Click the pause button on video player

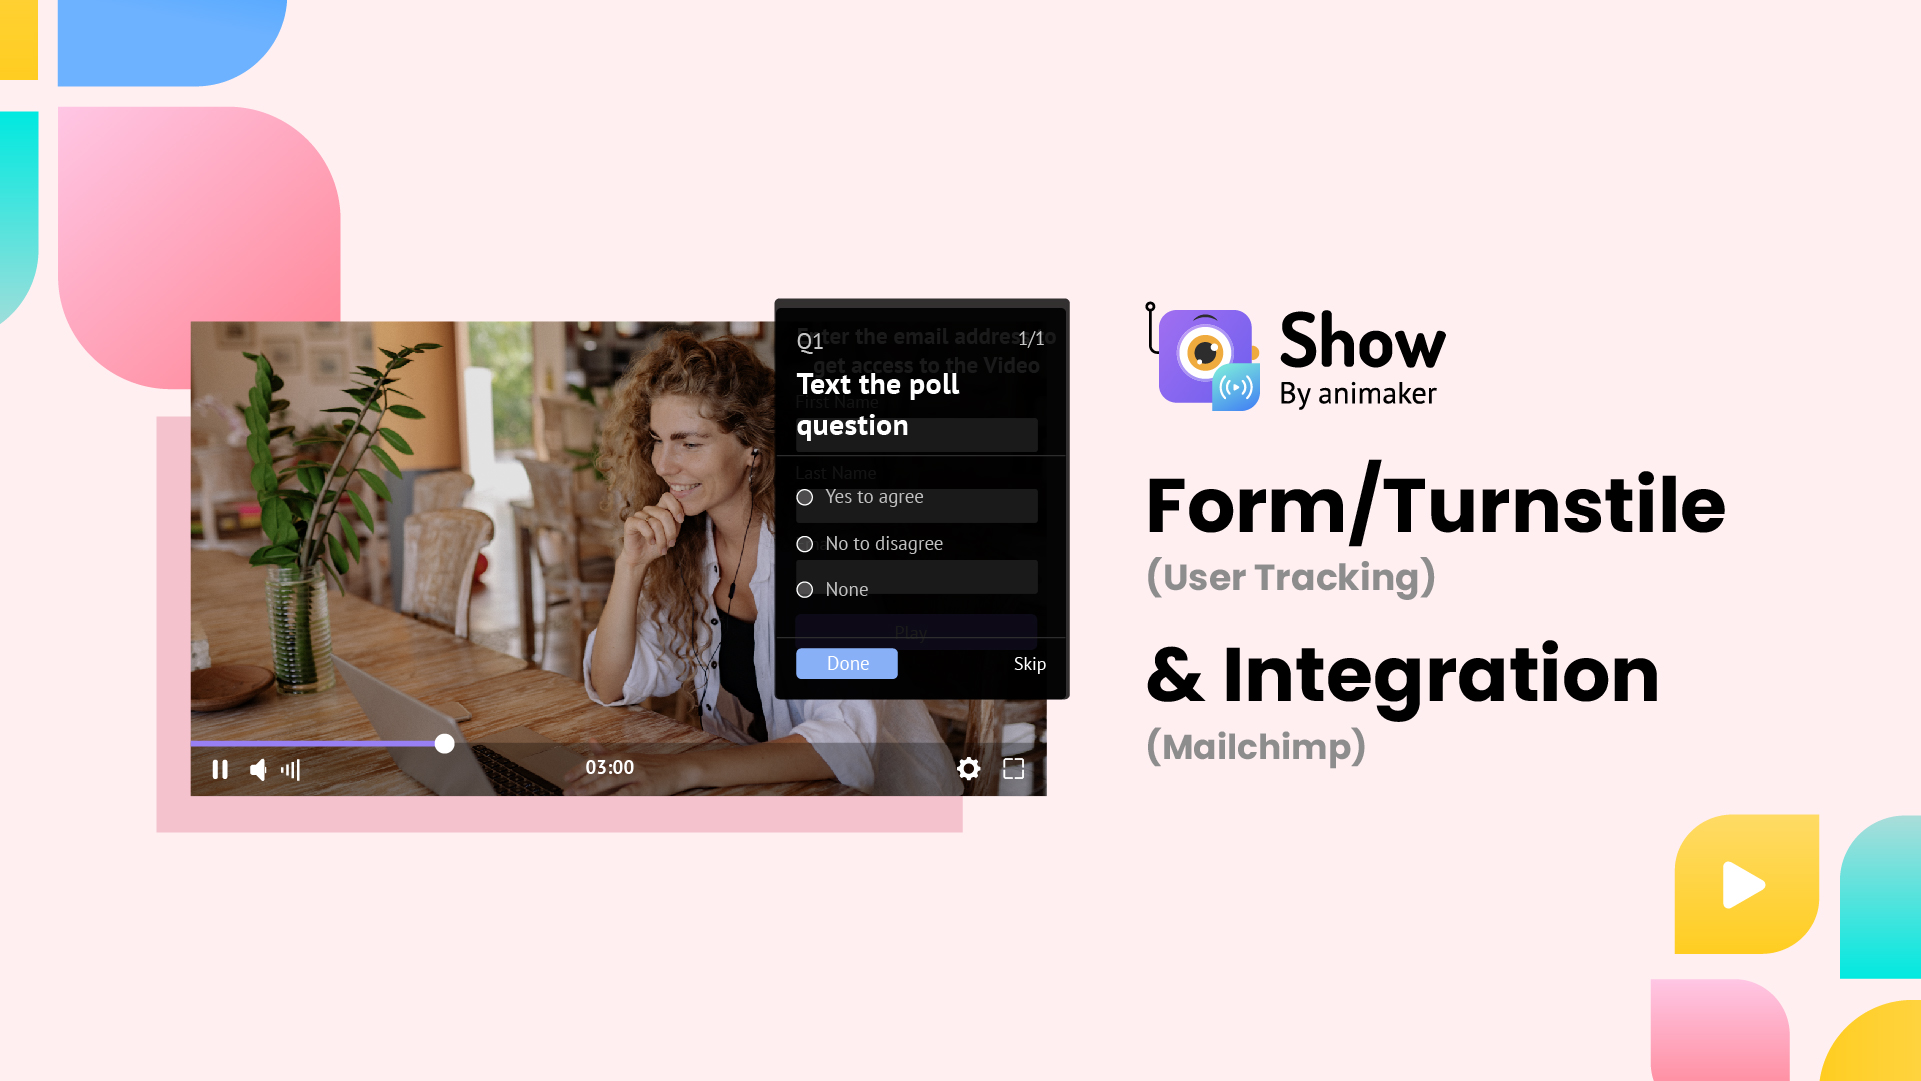pos(219,768)
